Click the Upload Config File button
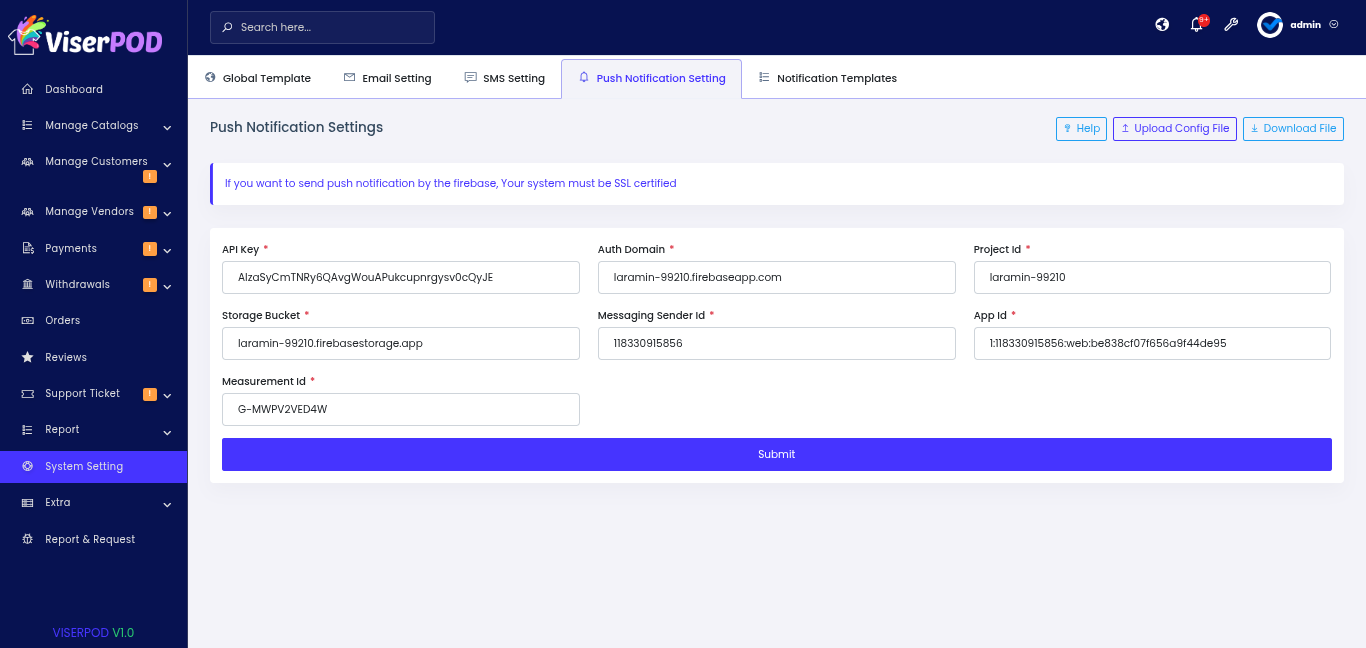 pos(1174,128)
